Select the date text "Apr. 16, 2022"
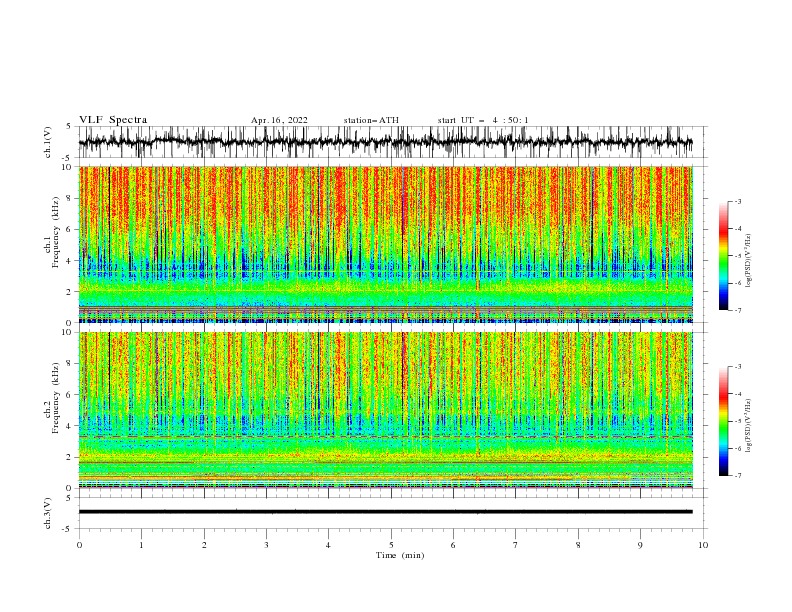Image resolution: width=792 pixels, height=612 pixels. (x=279, y=120)
